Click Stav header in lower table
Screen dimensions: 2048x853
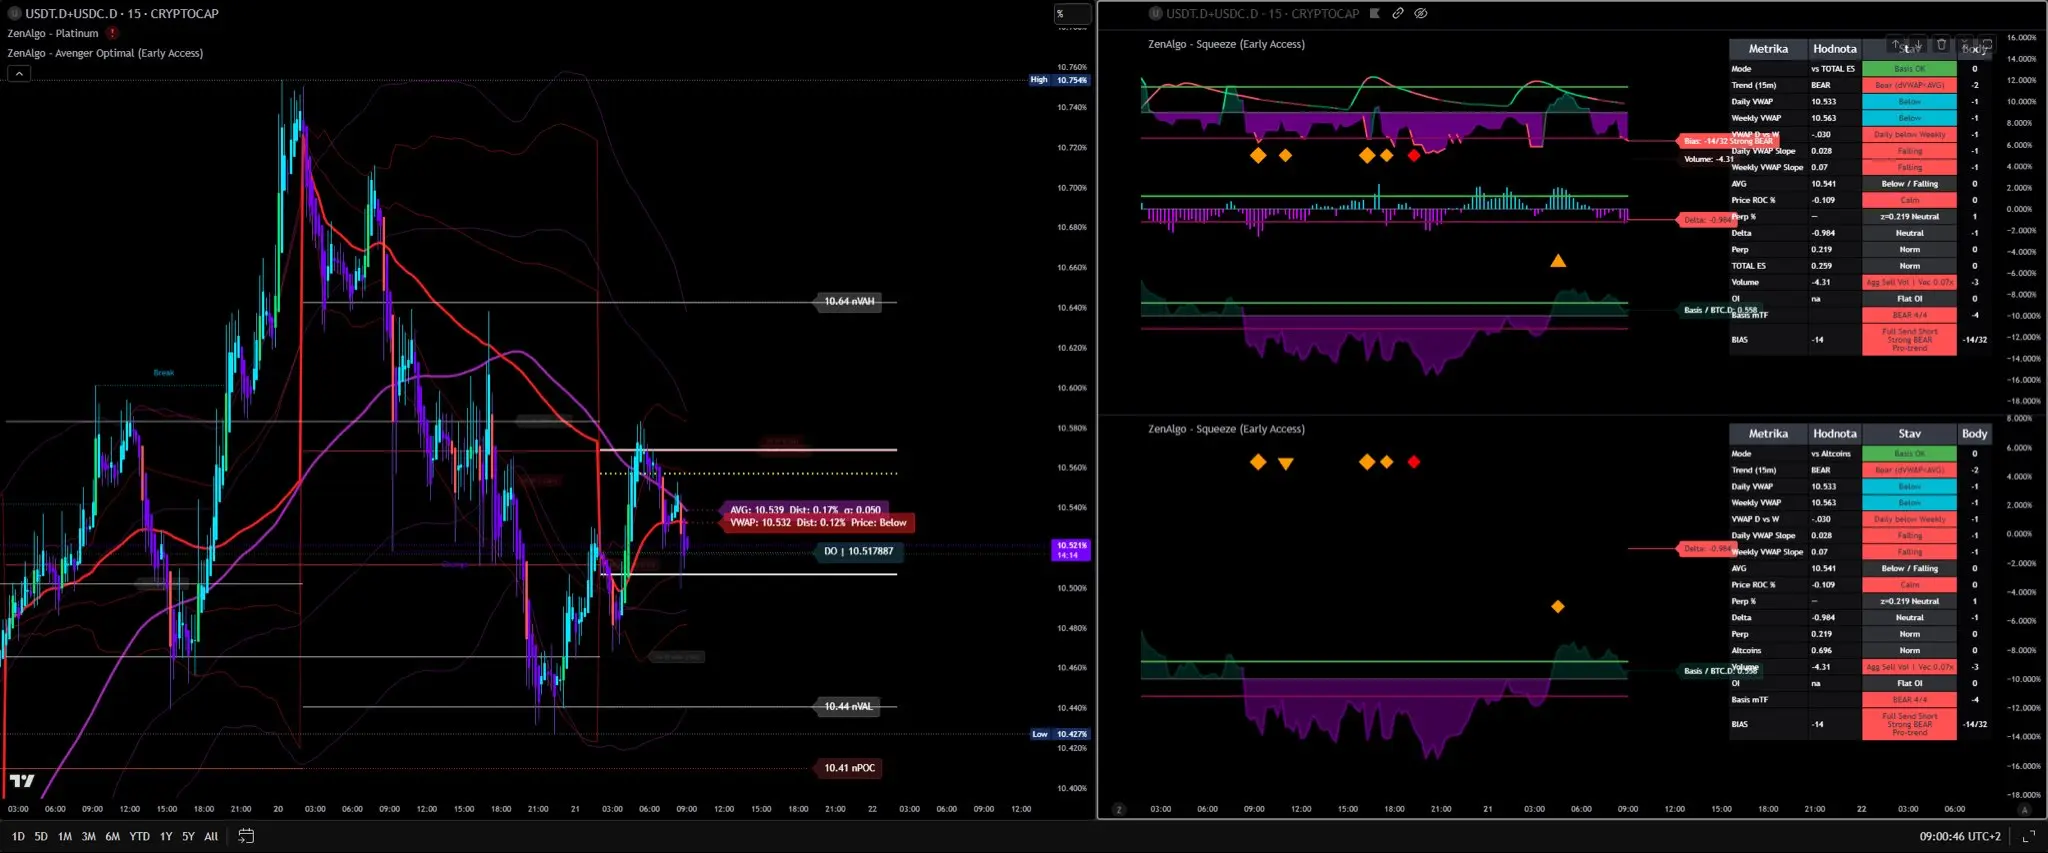tap(1910, 434)
